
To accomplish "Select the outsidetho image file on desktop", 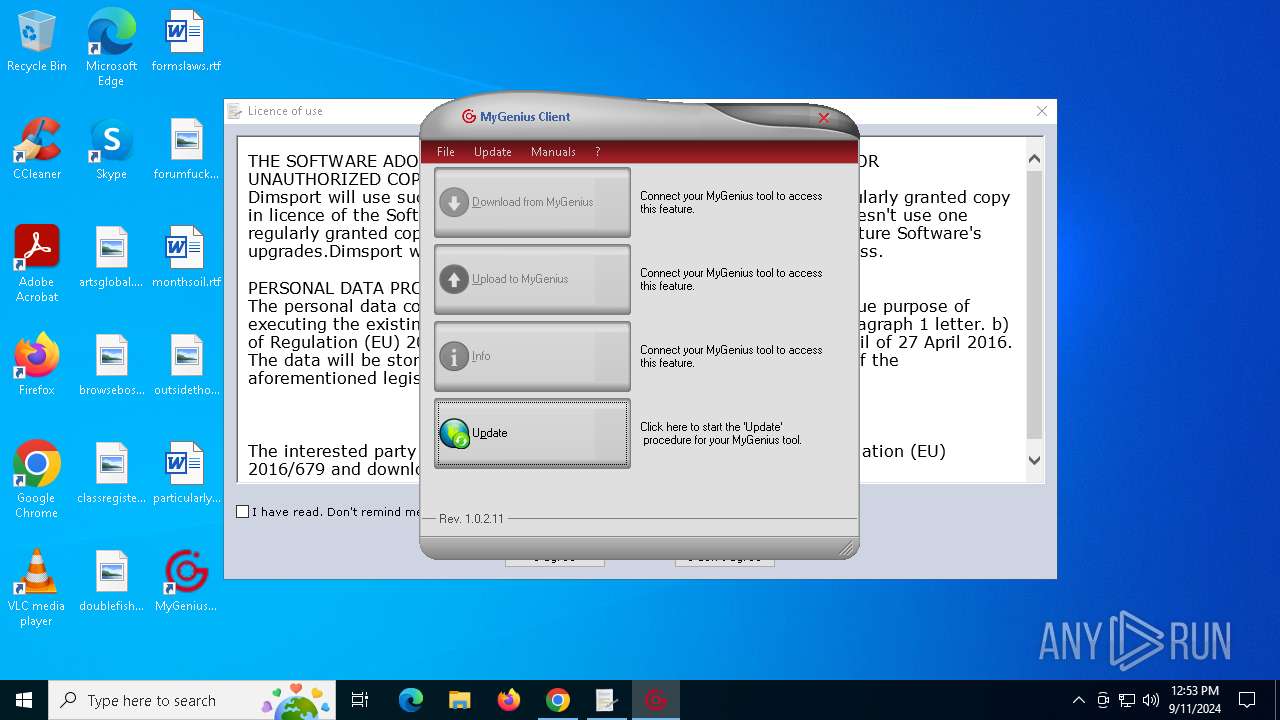I will click(x=186, y=366).
